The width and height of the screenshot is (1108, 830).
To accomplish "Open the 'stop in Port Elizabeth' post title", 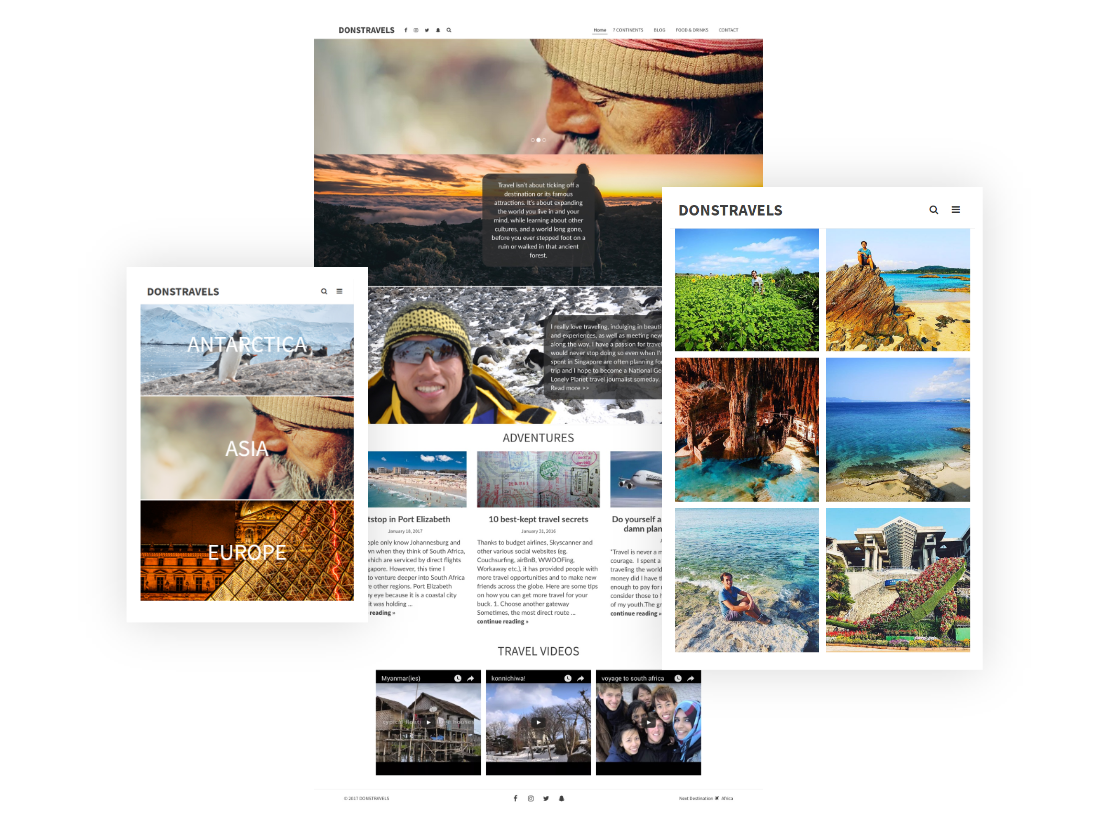I will pyautogui.click(x=409, y=519).
